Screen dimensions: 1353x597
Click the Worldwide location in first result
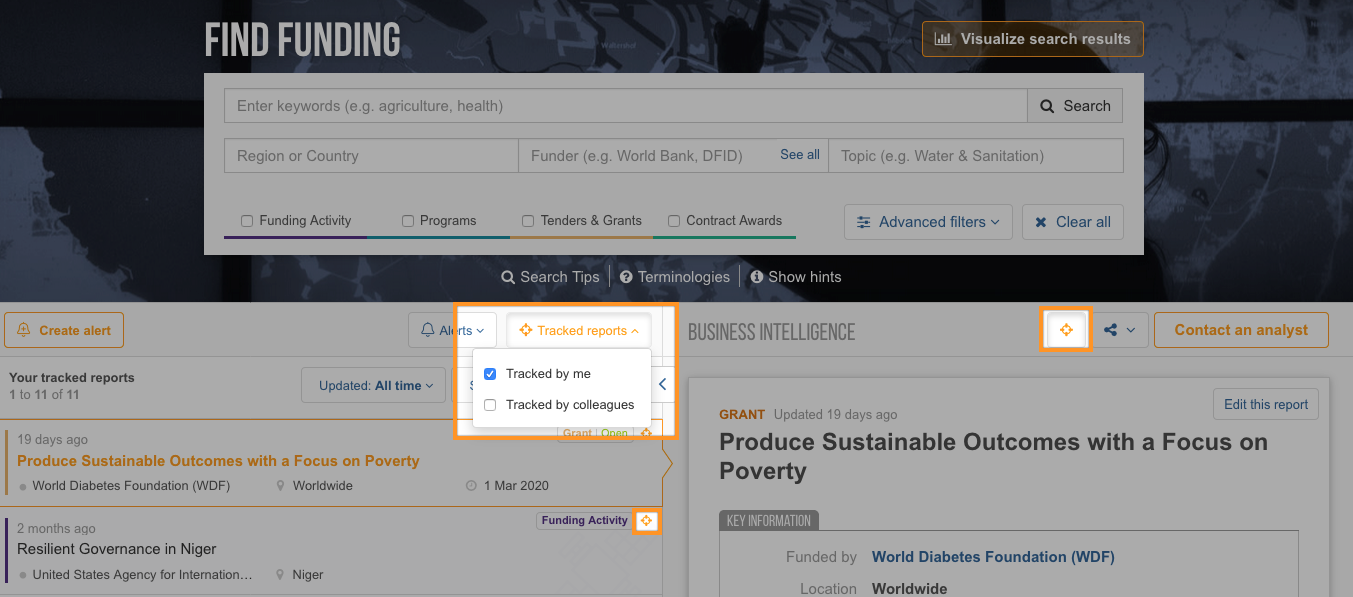point(323,486)
